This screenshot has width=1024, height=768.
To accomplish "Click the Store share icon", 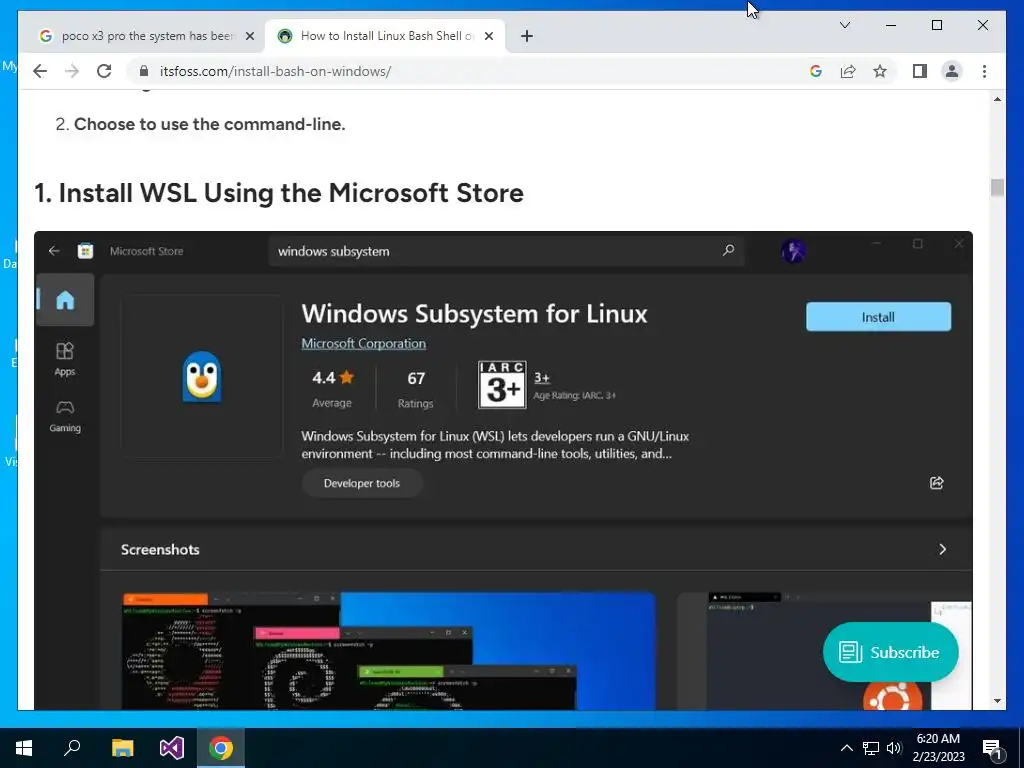I will click(x=936, y=483).
